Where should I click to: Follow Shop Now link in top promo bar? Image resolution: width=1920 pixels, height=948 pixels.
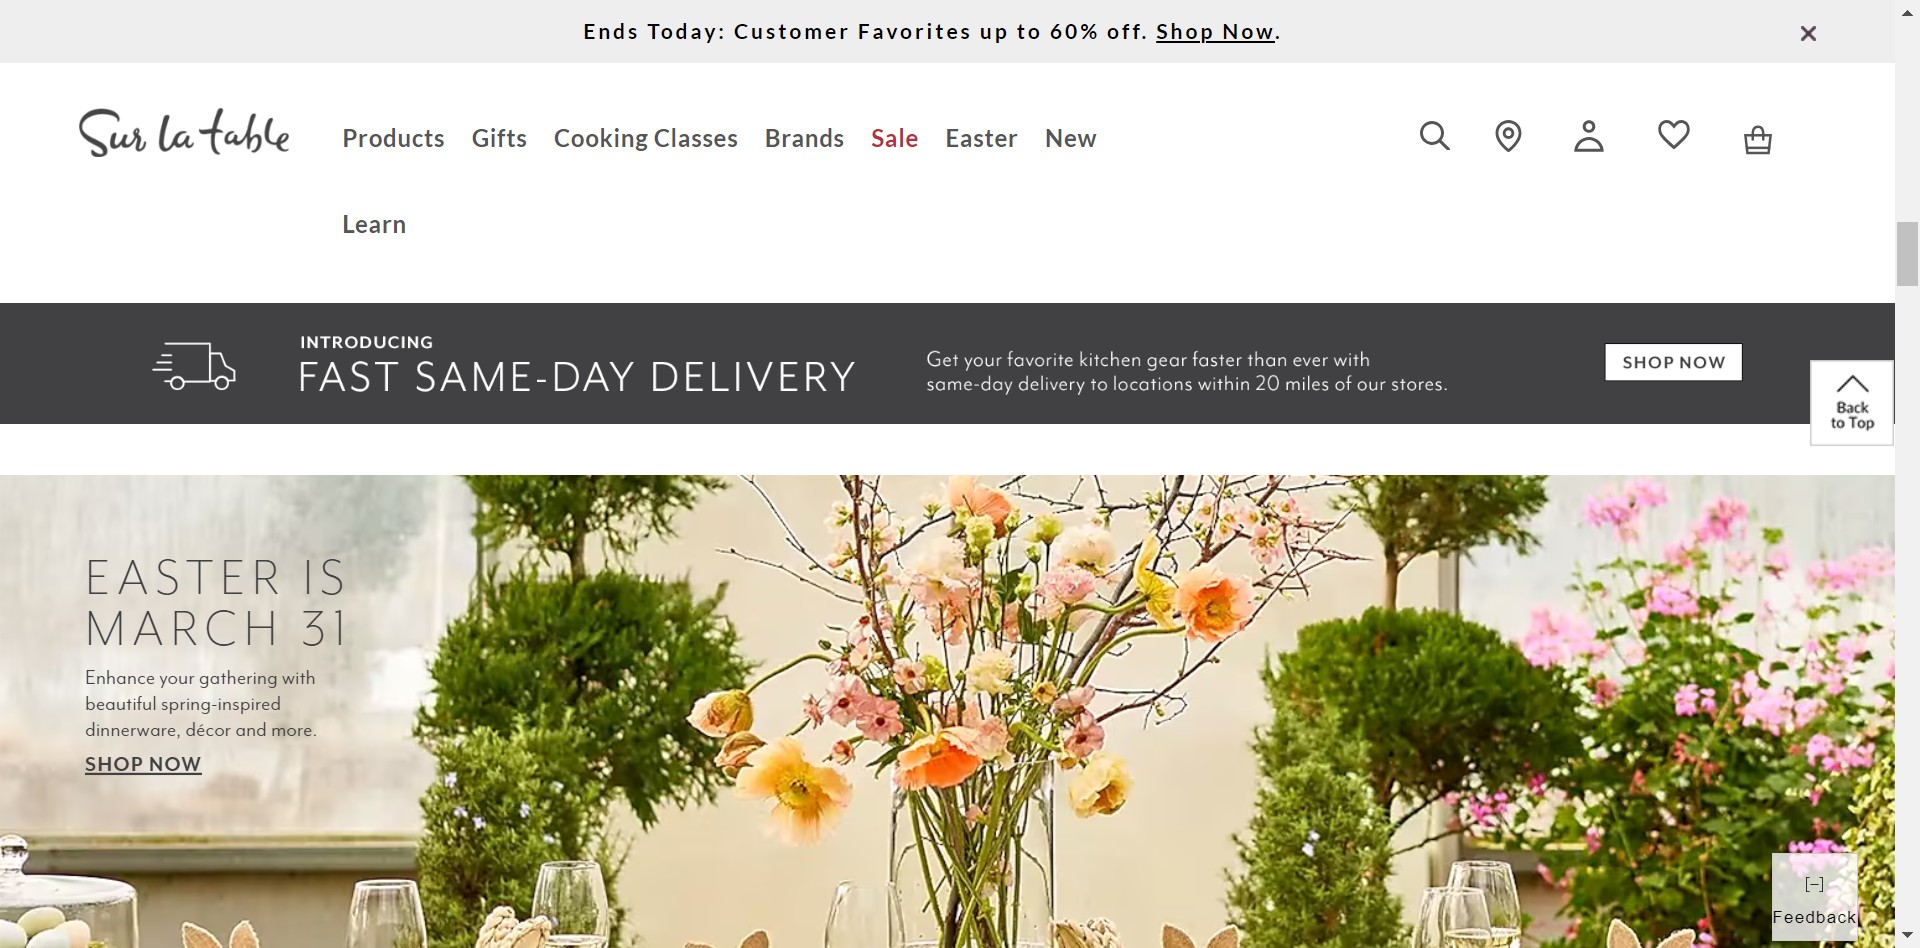1215,32
